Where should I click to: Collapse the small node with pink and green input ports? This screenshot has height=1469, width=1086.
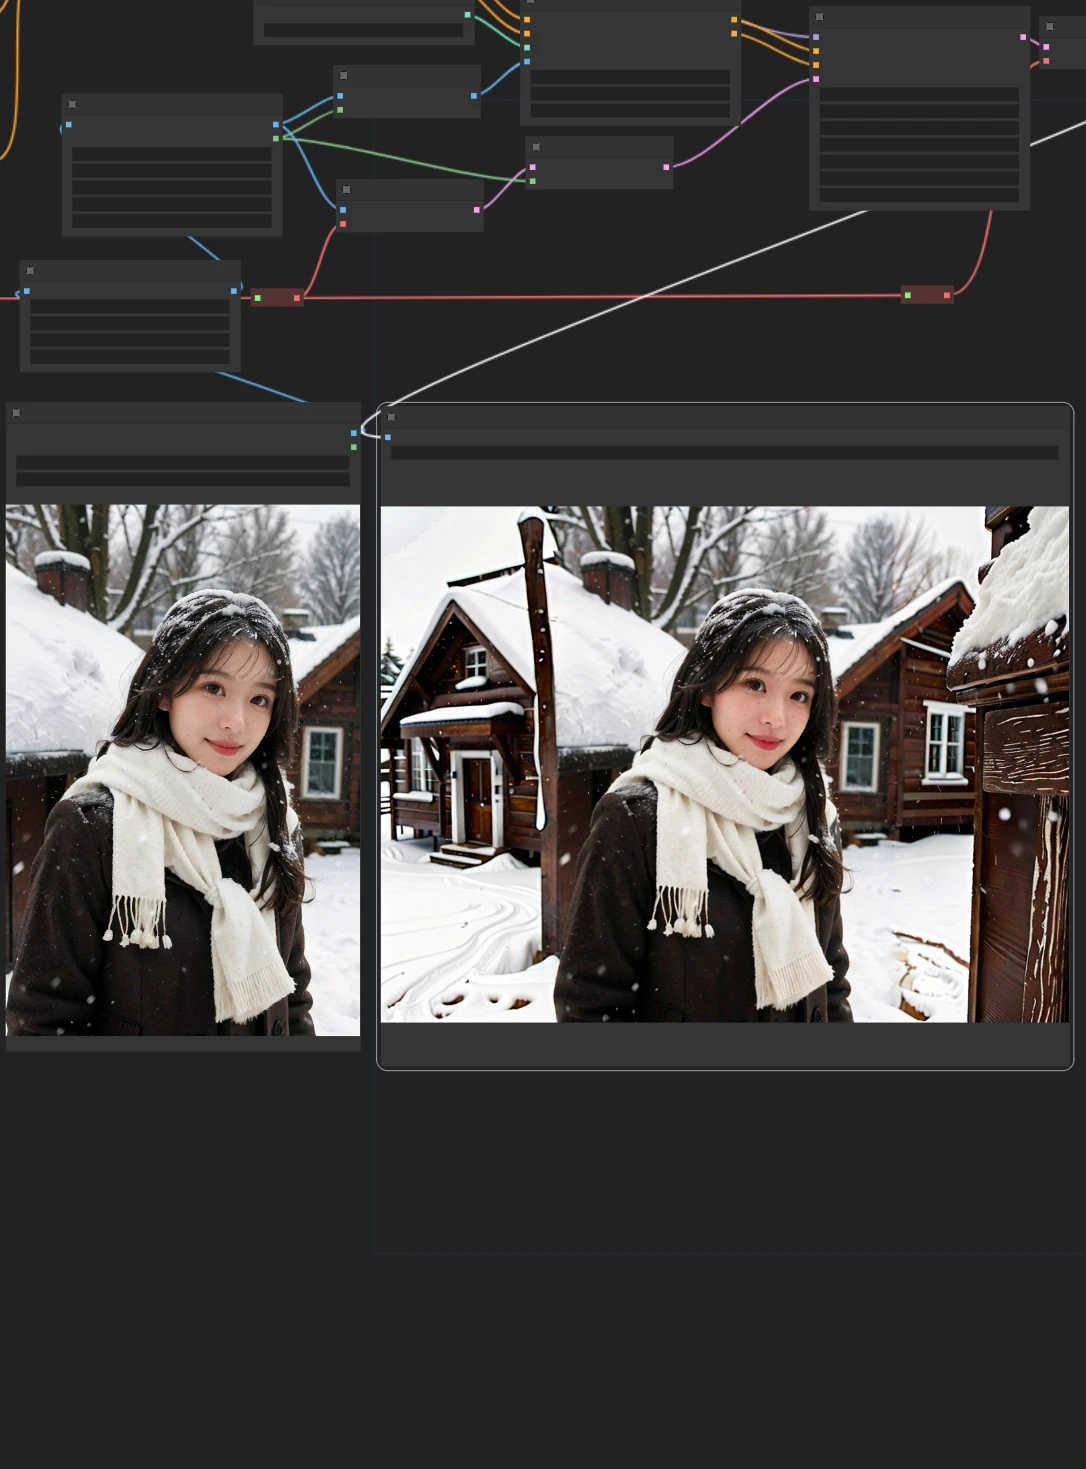pyautogui.click(x=536, y=146)
